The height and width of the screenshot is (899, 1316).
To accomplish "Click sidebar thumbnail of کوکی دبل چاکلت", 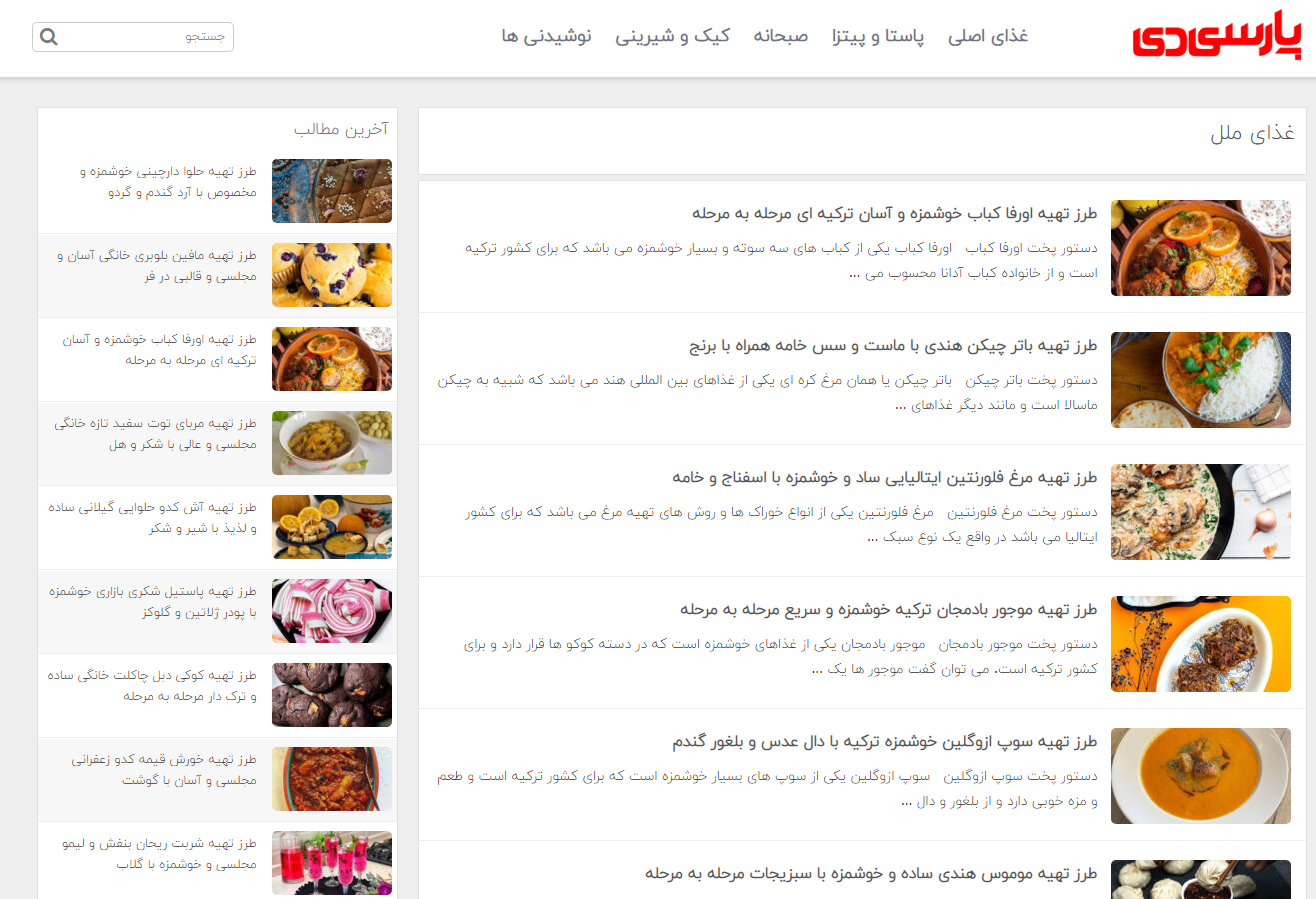I will click(x=332, y=695).
